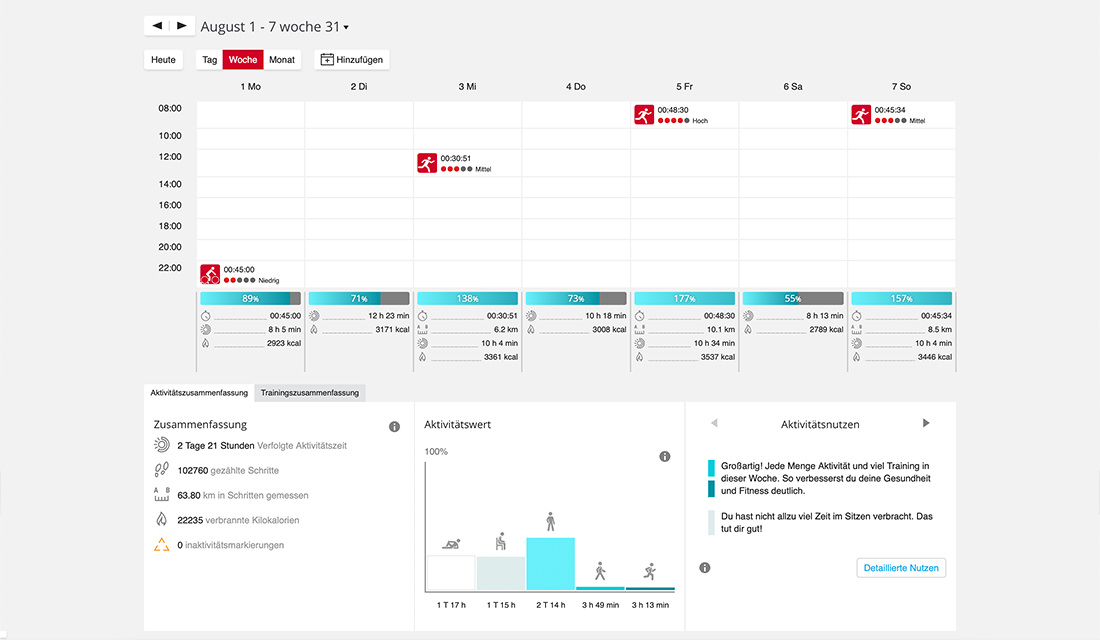This screenshot has width=1100, height=640.
Task: Open the week selector dropdown for August 1 - 7
Action: [x=274, y=27]
